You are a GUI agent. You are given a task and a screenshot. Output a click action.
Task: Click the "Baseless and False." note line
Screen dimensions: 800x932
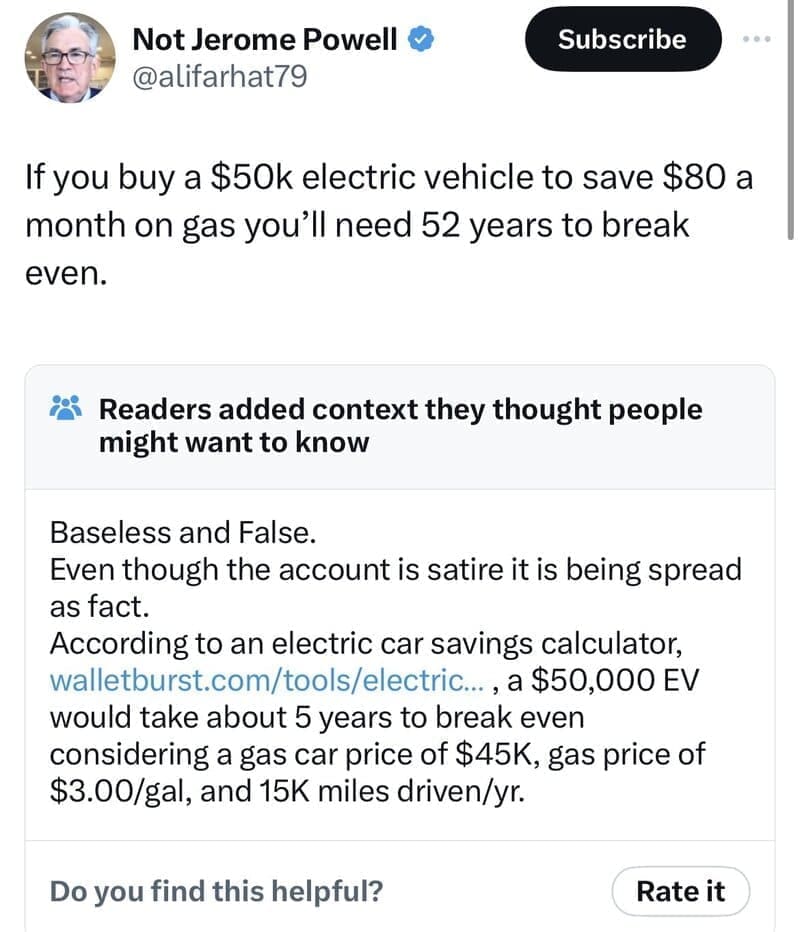[183, 531]
